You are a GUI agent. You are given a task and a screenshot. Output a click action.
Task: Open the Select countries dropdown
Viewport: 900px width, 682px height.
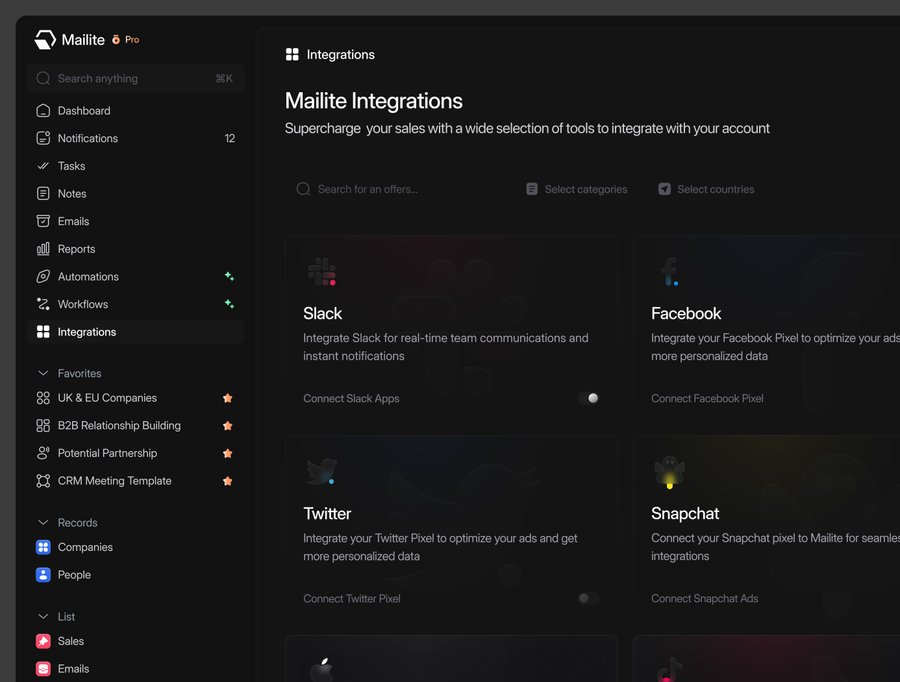pyautogui.click(x=706, y=189)
